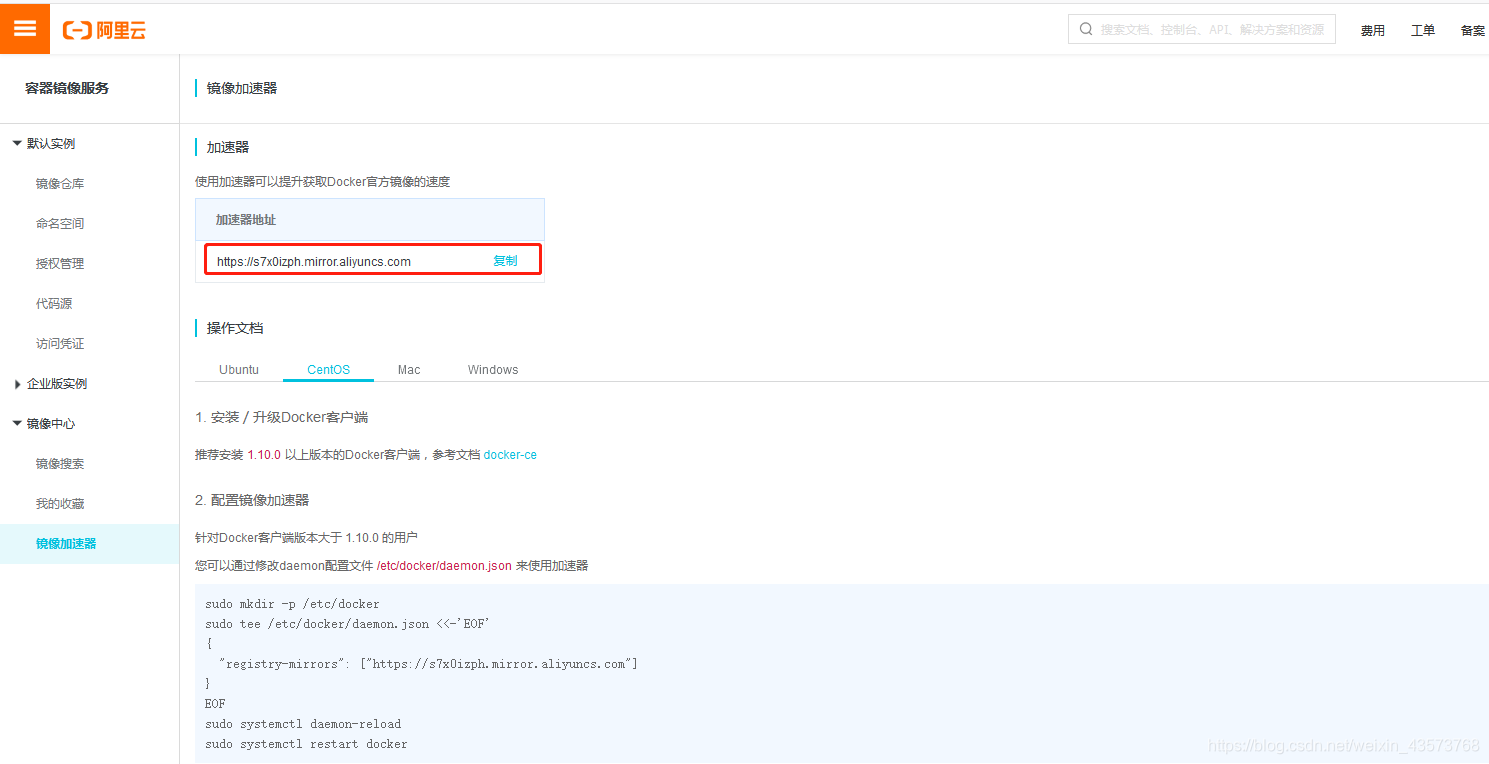The width and height of the screenshot is (1489, 764).
Task: Switch to the Mac tab
Action: tap(409, 370)
